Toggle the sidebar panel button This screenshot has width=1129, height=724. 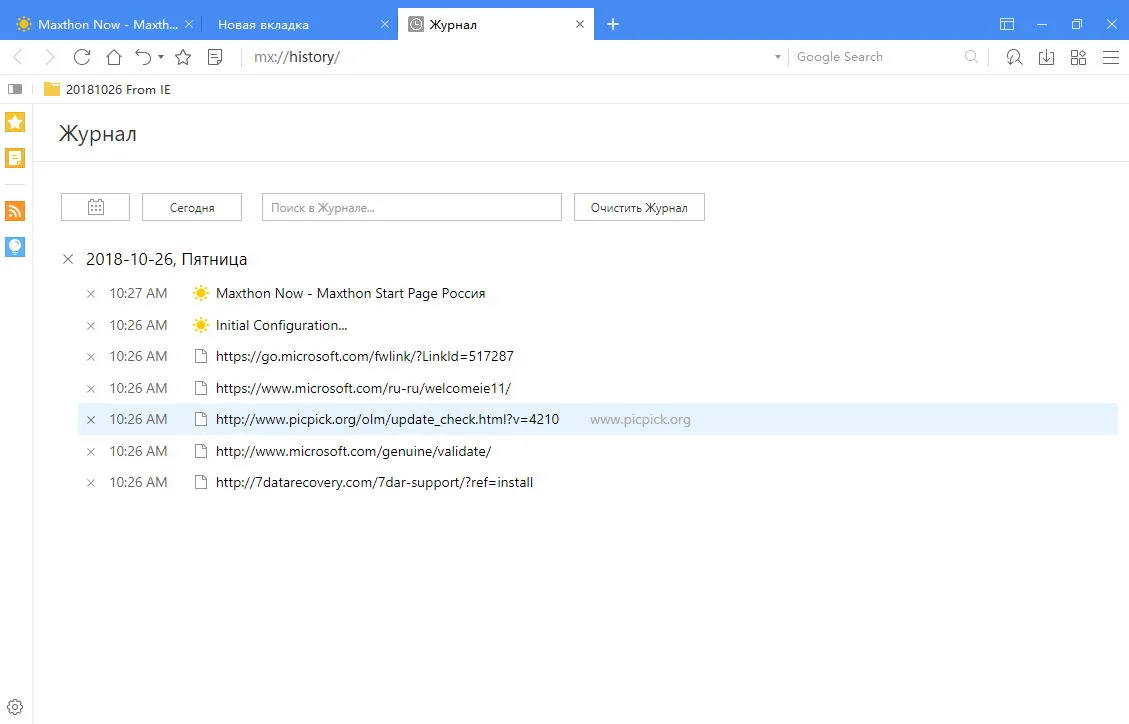tap(15, 89)
